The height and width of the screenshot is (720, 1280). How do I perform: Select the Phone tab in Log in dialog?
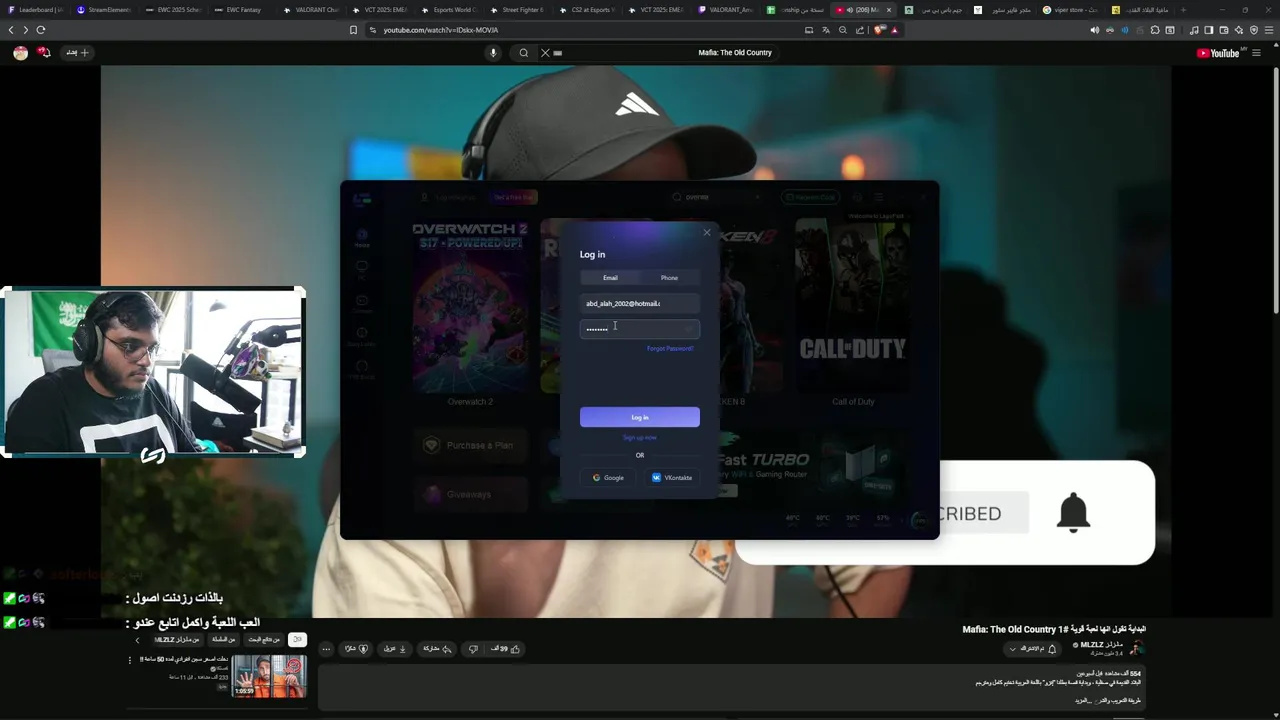coord(669,278)
